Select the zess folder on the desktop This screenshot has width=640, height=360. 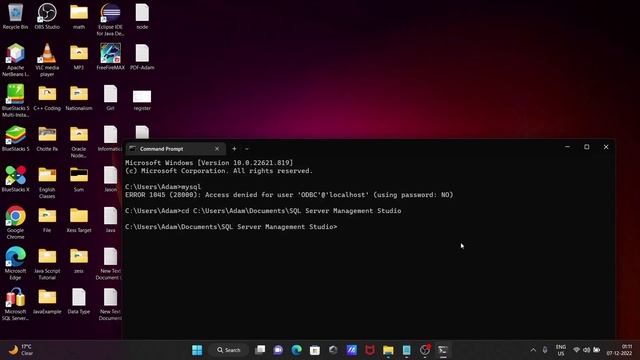79,260
